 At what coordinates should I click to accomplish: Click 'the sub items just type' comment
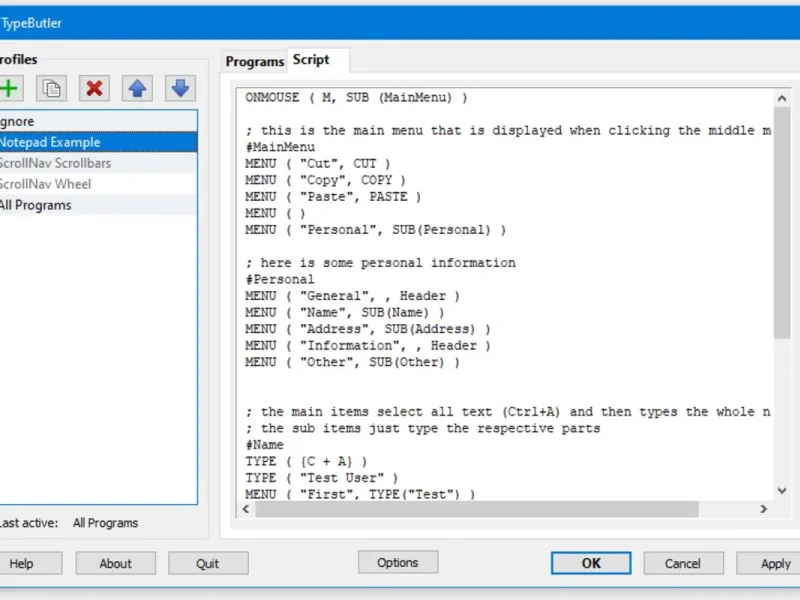click(x=422, y=428)
